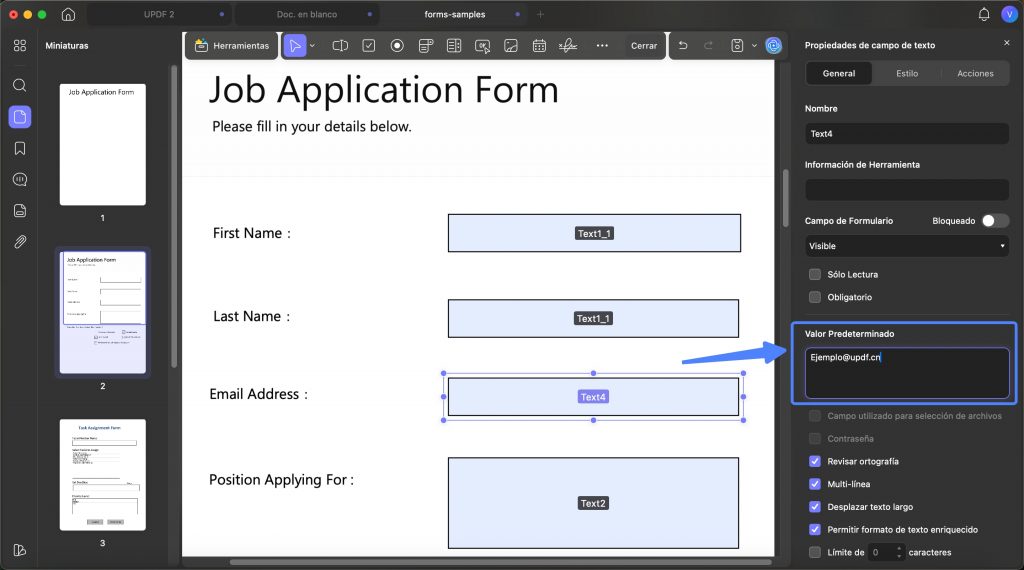Screen dimensions: 1024x570
Task: Choose the checkbox form field tool
Action: [369, 46]
